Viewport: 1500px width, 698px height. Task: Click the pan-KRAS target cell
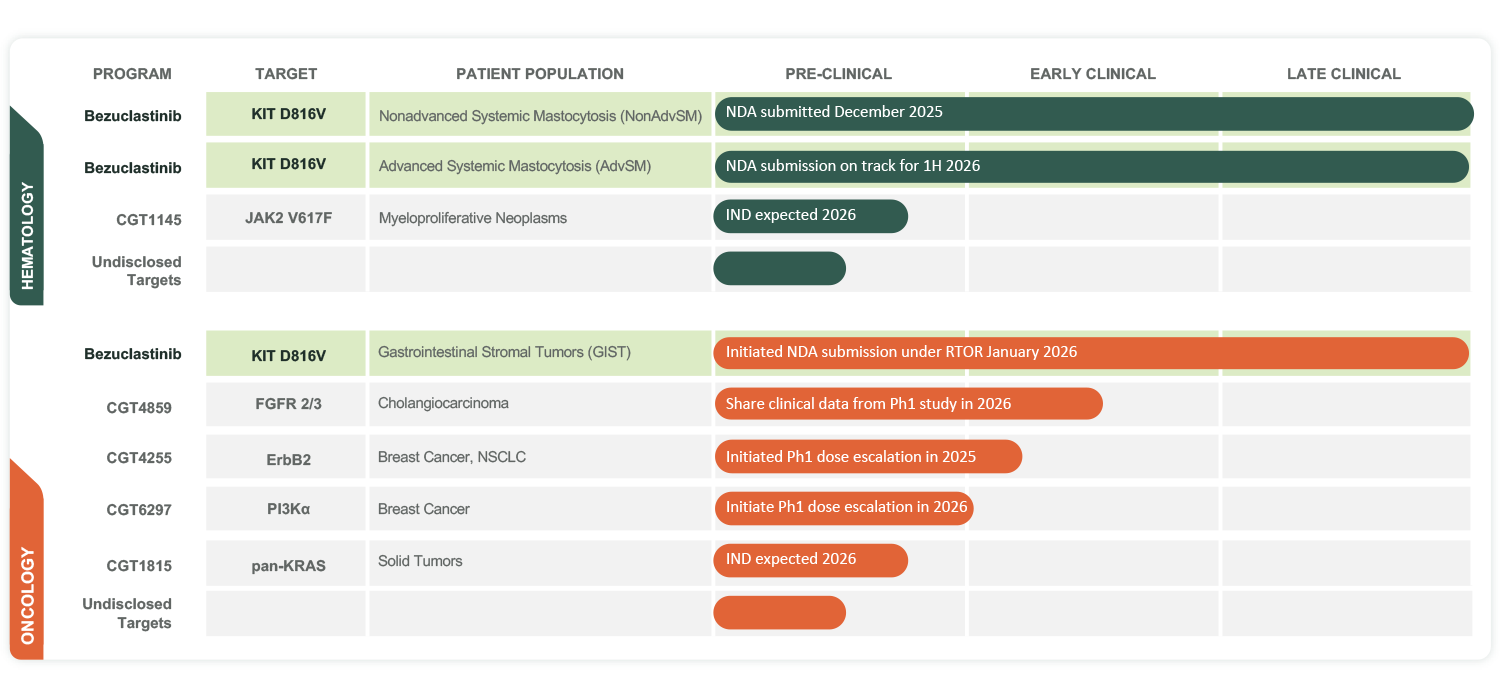[x=286, y=566]
